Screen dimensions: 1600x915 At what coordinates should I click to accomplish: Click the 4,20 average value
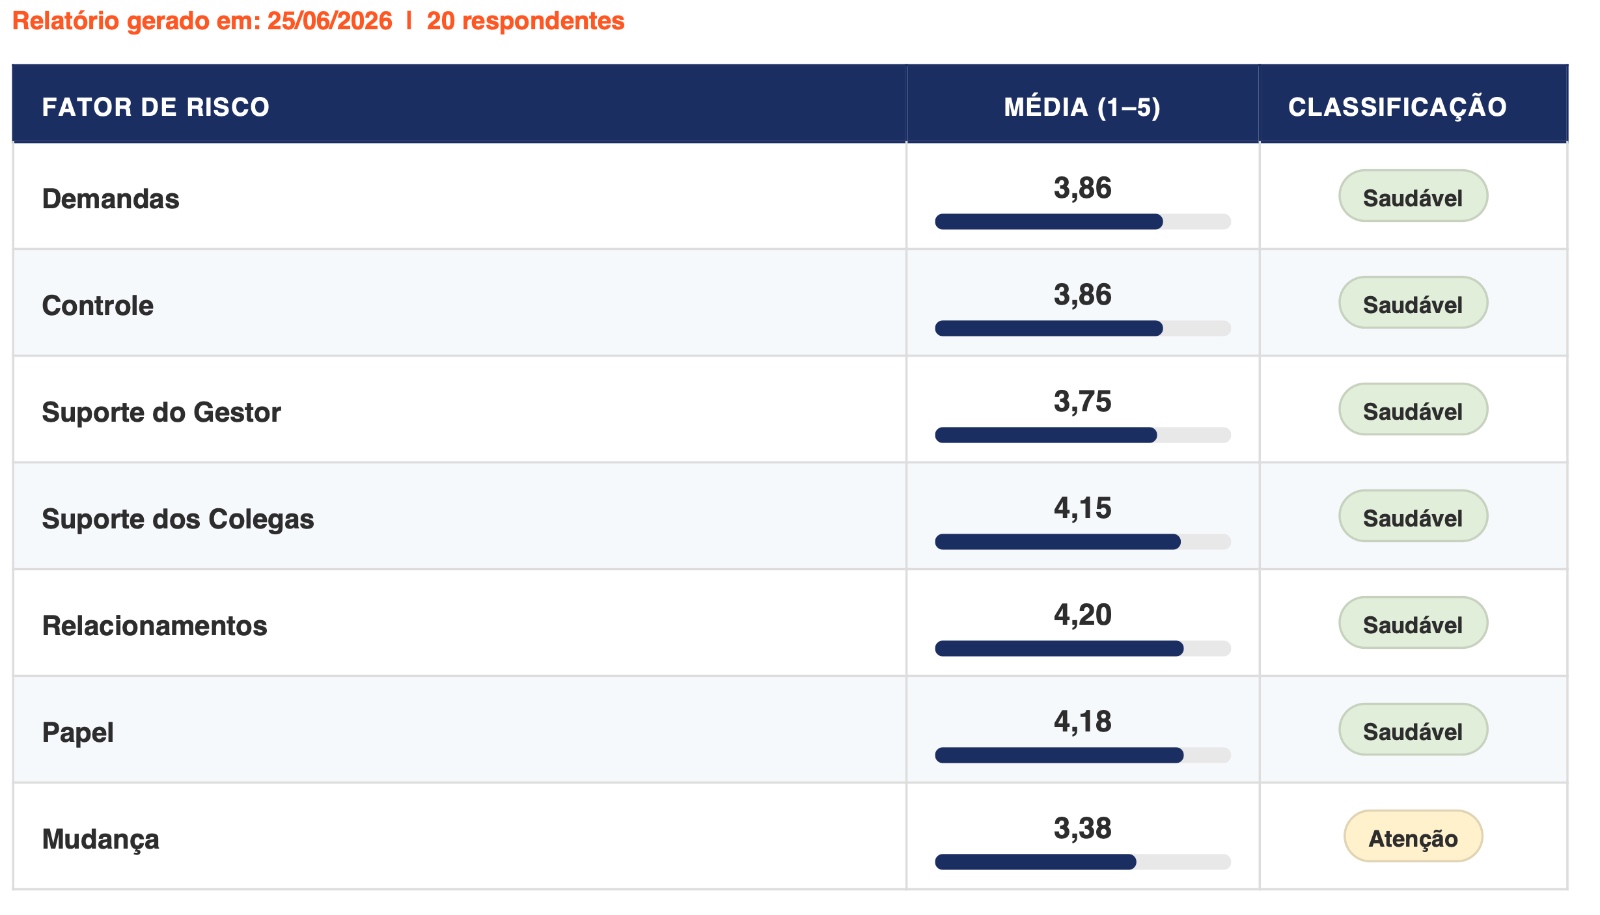[1082, 614]
